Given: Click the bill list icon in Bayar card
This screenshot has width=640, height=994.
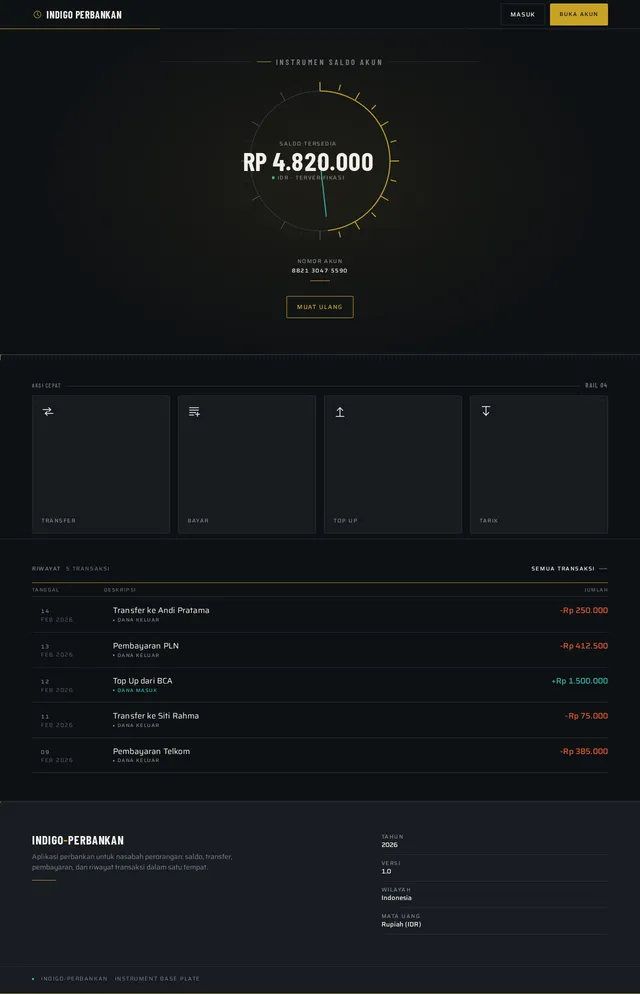Looking at the screenshot, I should [x=194, y=411].
